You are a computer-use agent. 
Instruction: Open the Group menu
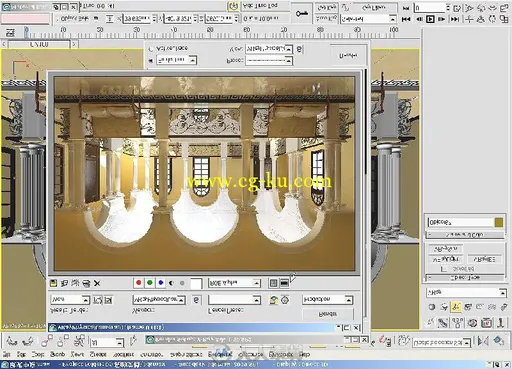click(57, 354)
